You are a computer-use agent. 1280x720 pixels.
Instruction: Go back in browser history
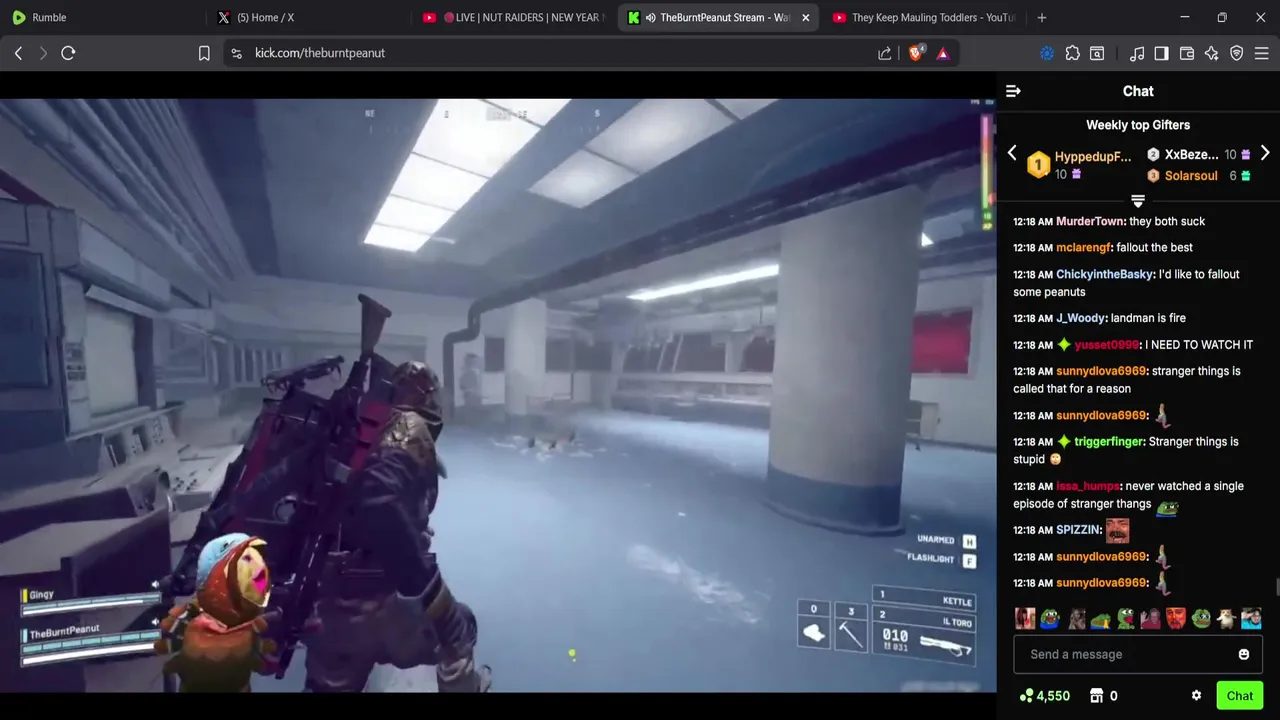click(18, 53)
